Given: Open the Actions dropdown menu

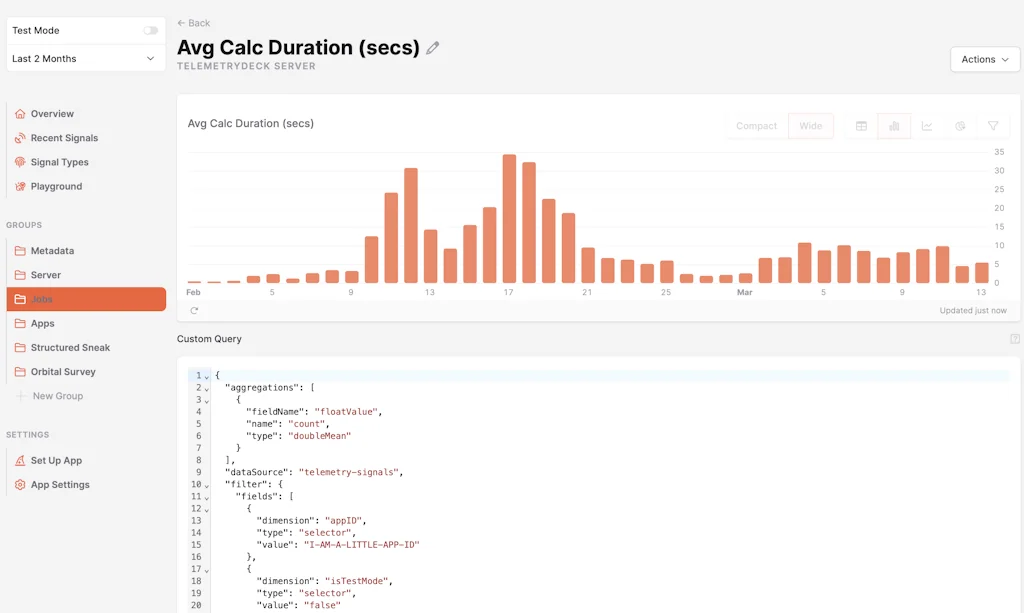Looking at the screenshot, I should pos(985,59).
